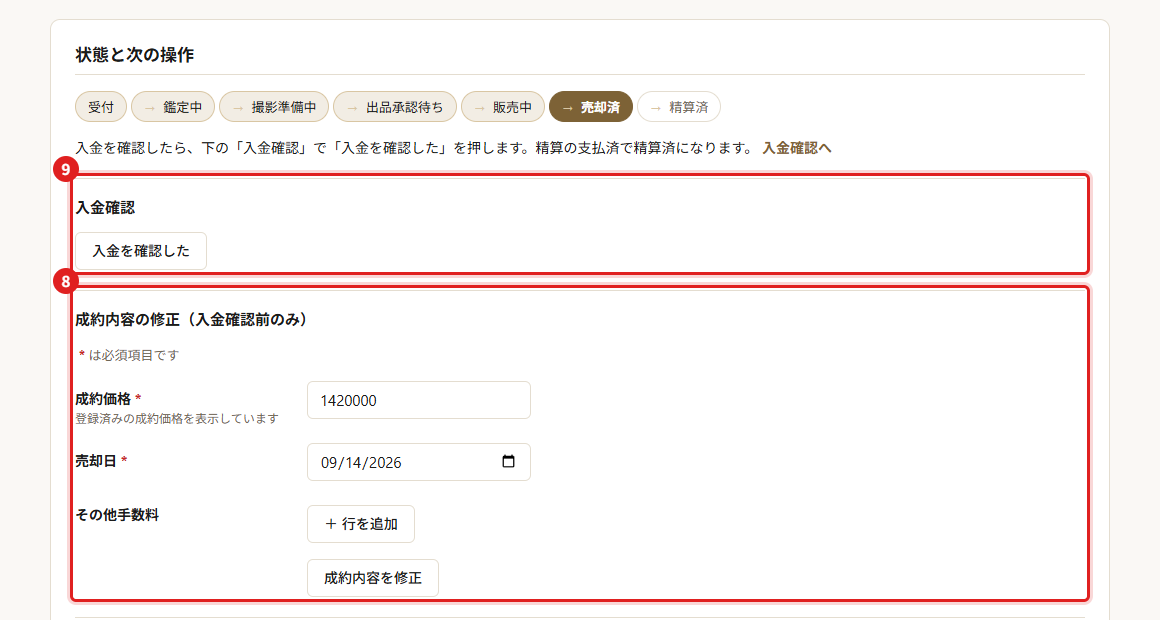Click the 入金確認 section heading

[x=105, y=208]
